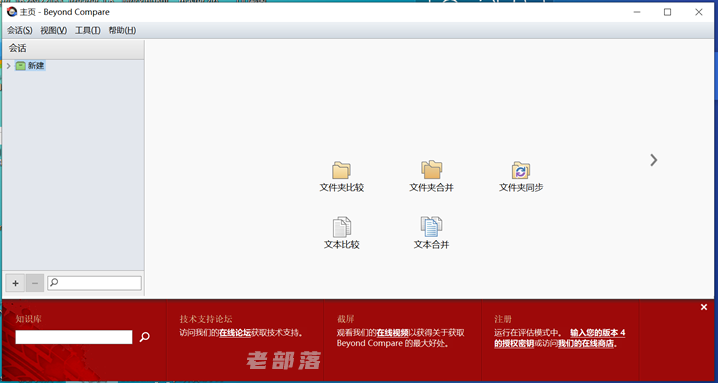Expand the 新建 tree node
718x383 pixels.
tap(8, 66)
